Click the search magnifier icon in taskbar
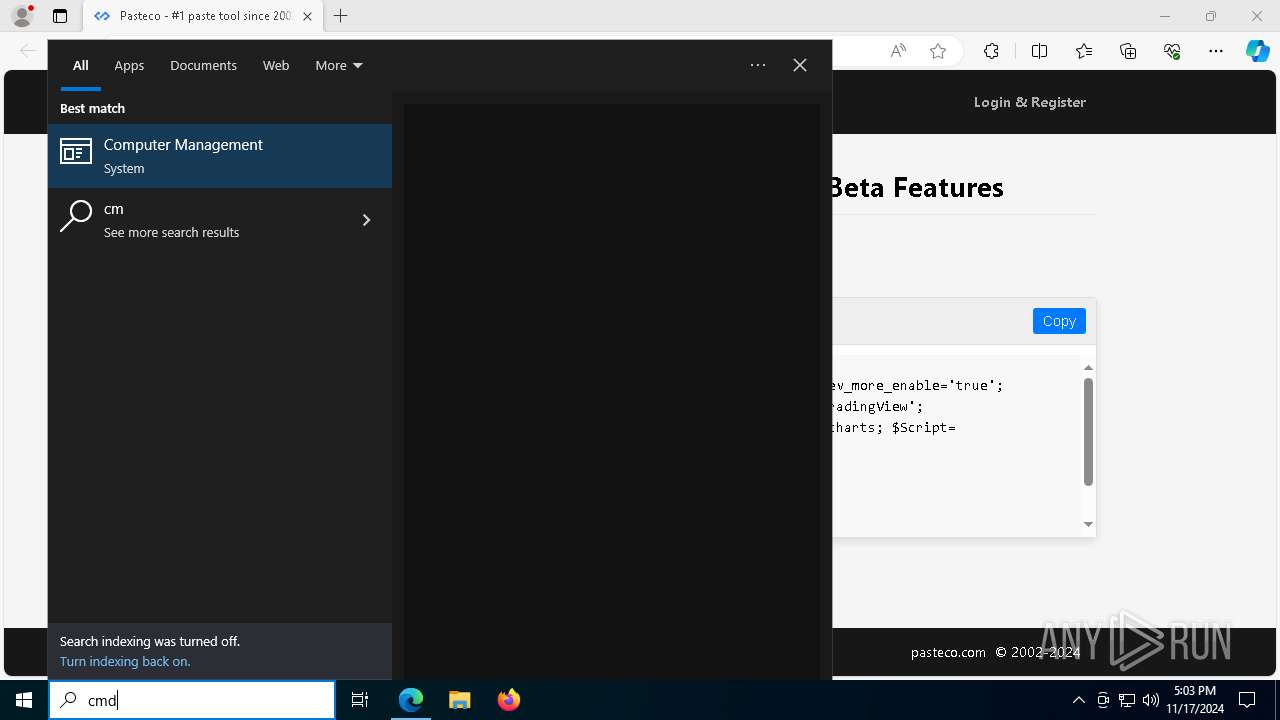1280x720 pixels. pos(68,700)
